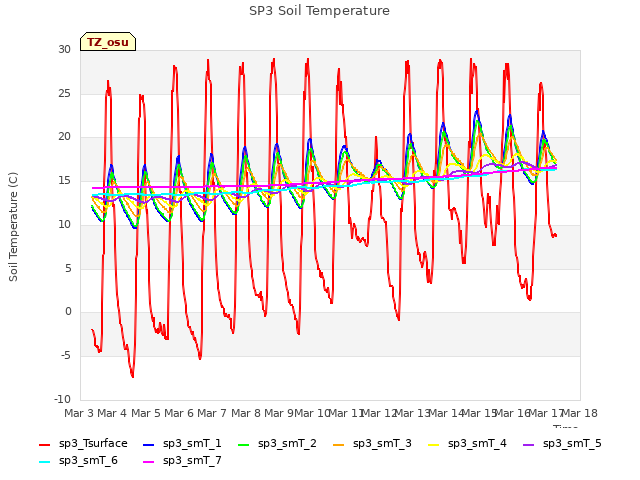
Task: Toggle sp3_smT_6 legend entry
Action: click(x=78, y=461)
